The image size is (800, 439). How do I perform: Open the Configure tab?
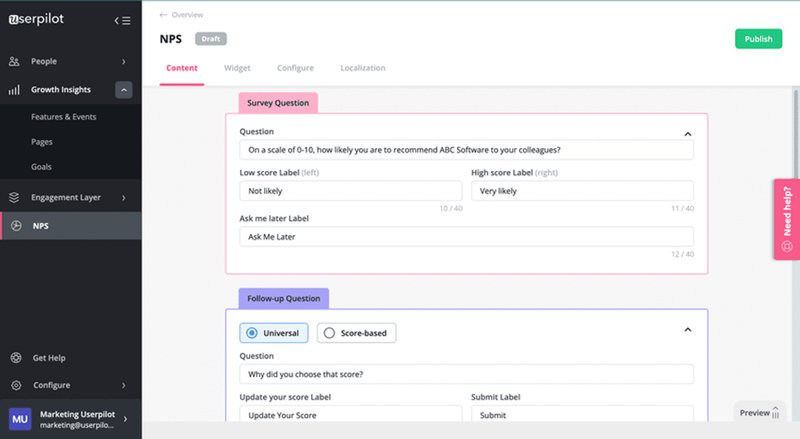tap(295, 68)
